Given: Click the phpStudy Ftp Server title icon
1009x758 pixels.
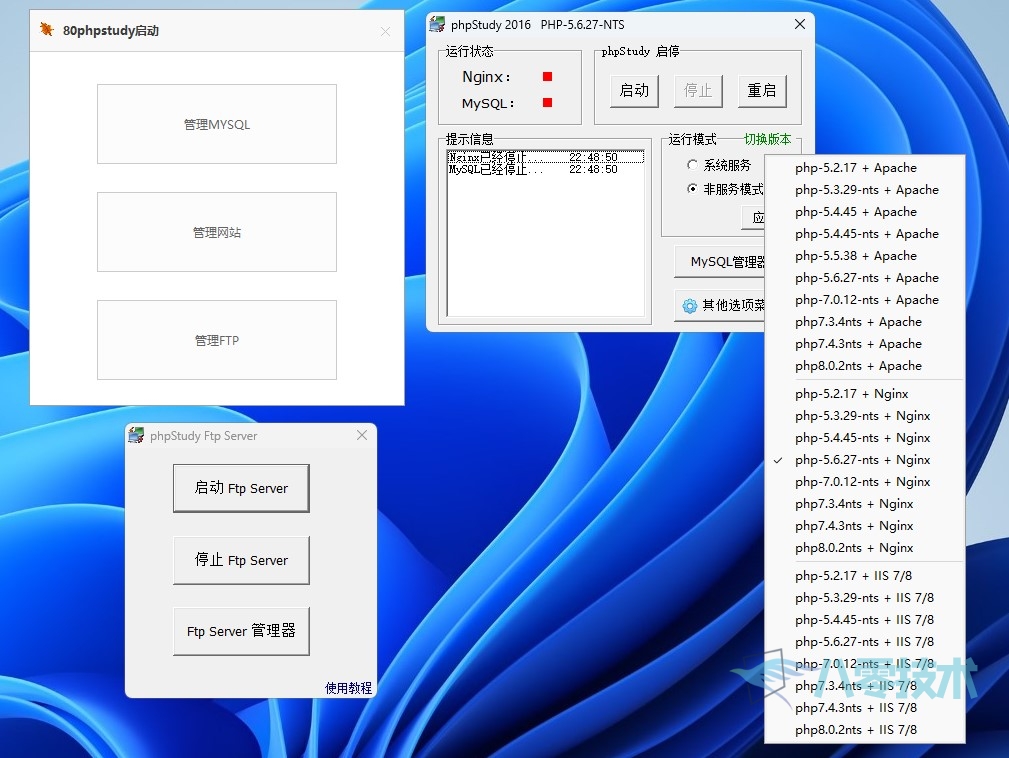Looking at the screenshot, I should (x=136, y=436).
